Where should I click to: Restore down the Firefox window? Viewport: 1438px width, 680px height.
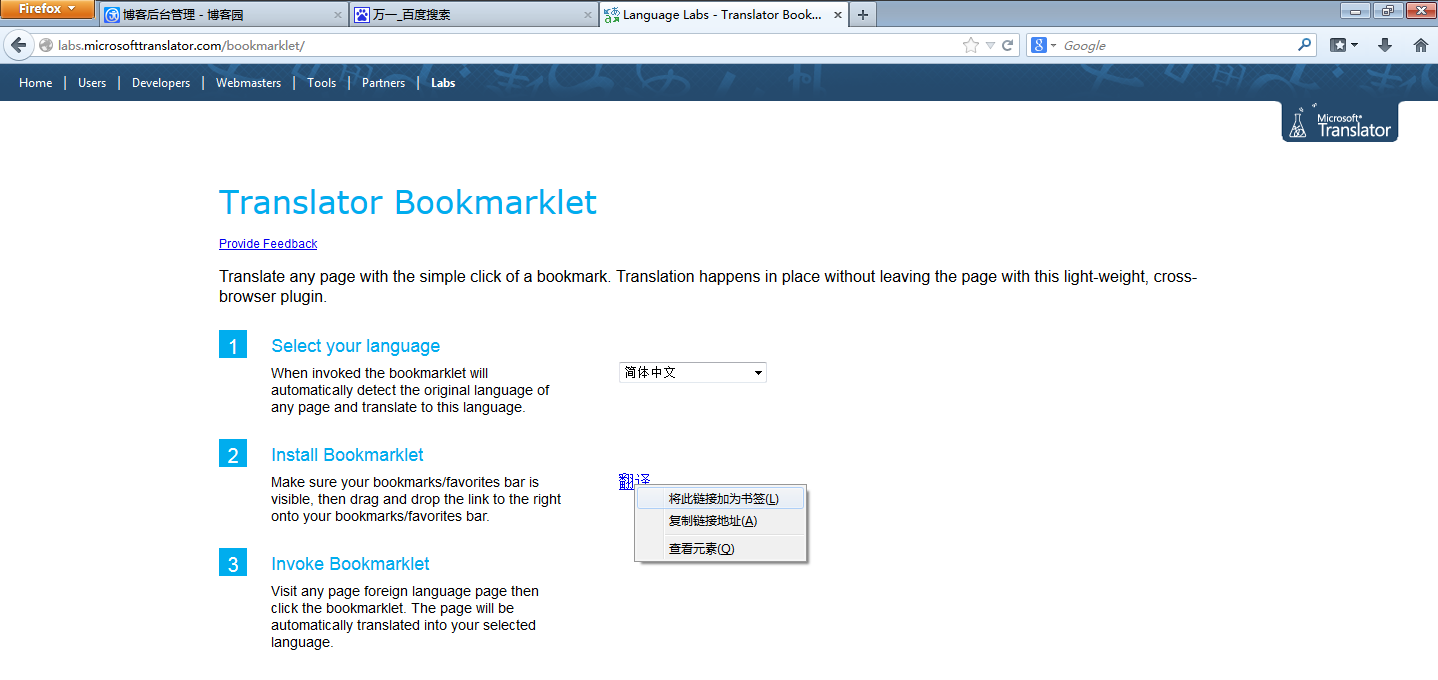[1388, 10]
